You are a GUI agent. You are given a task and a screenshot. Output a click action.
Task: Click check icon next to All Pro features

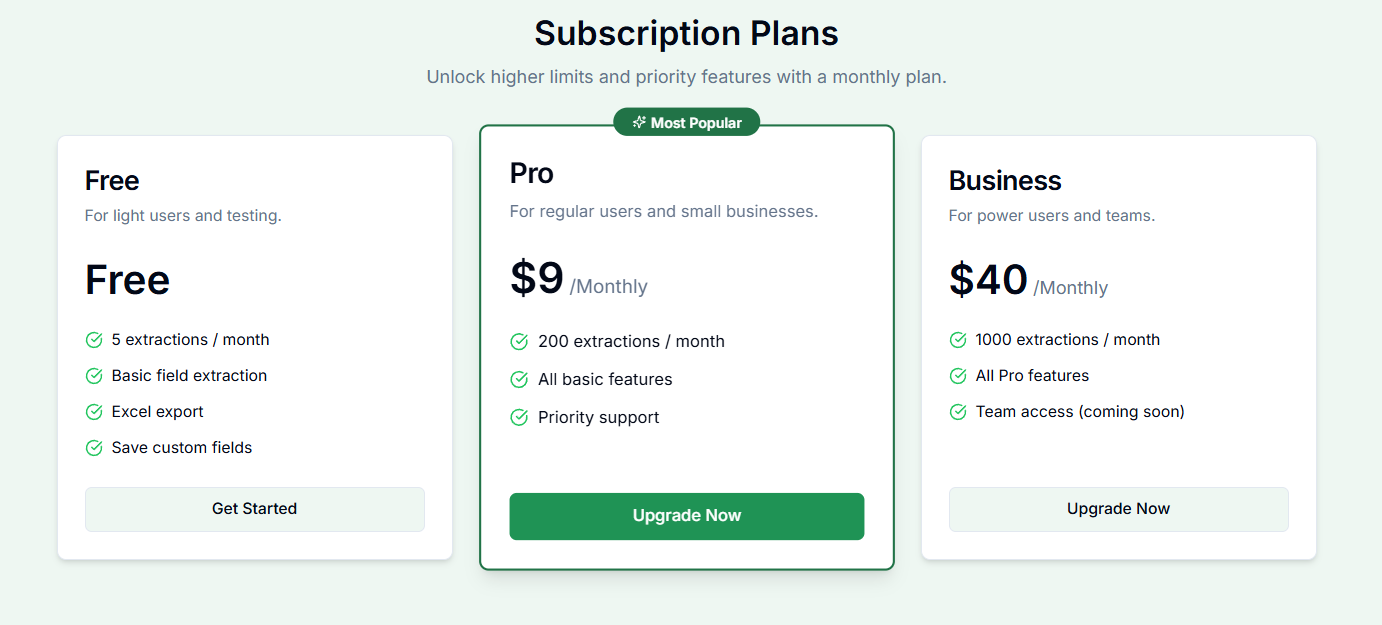tap(958, 376)
